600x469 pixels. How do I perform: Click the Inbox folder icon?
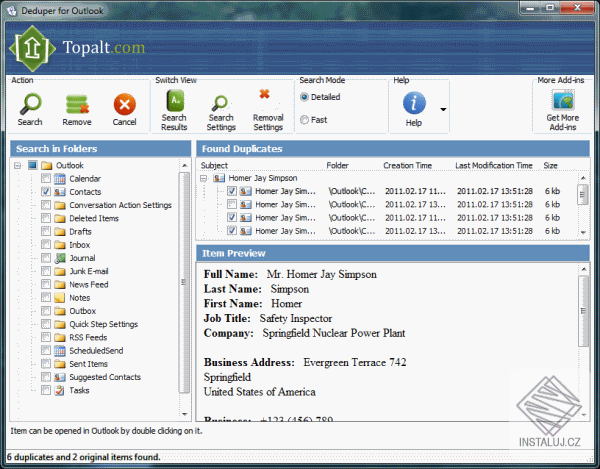click(59, 244)
